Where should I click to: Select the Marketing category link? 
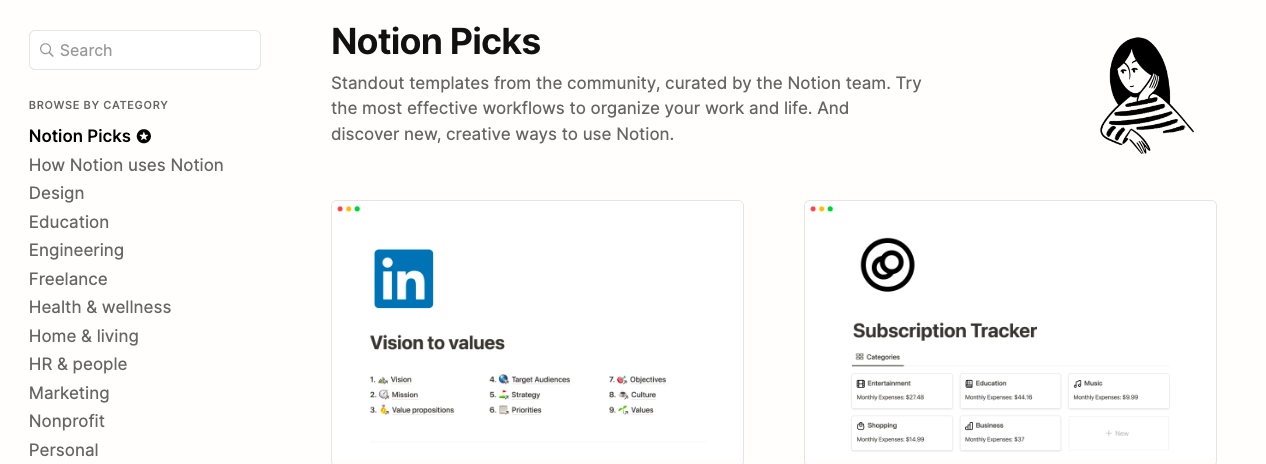tap(69, 393)
